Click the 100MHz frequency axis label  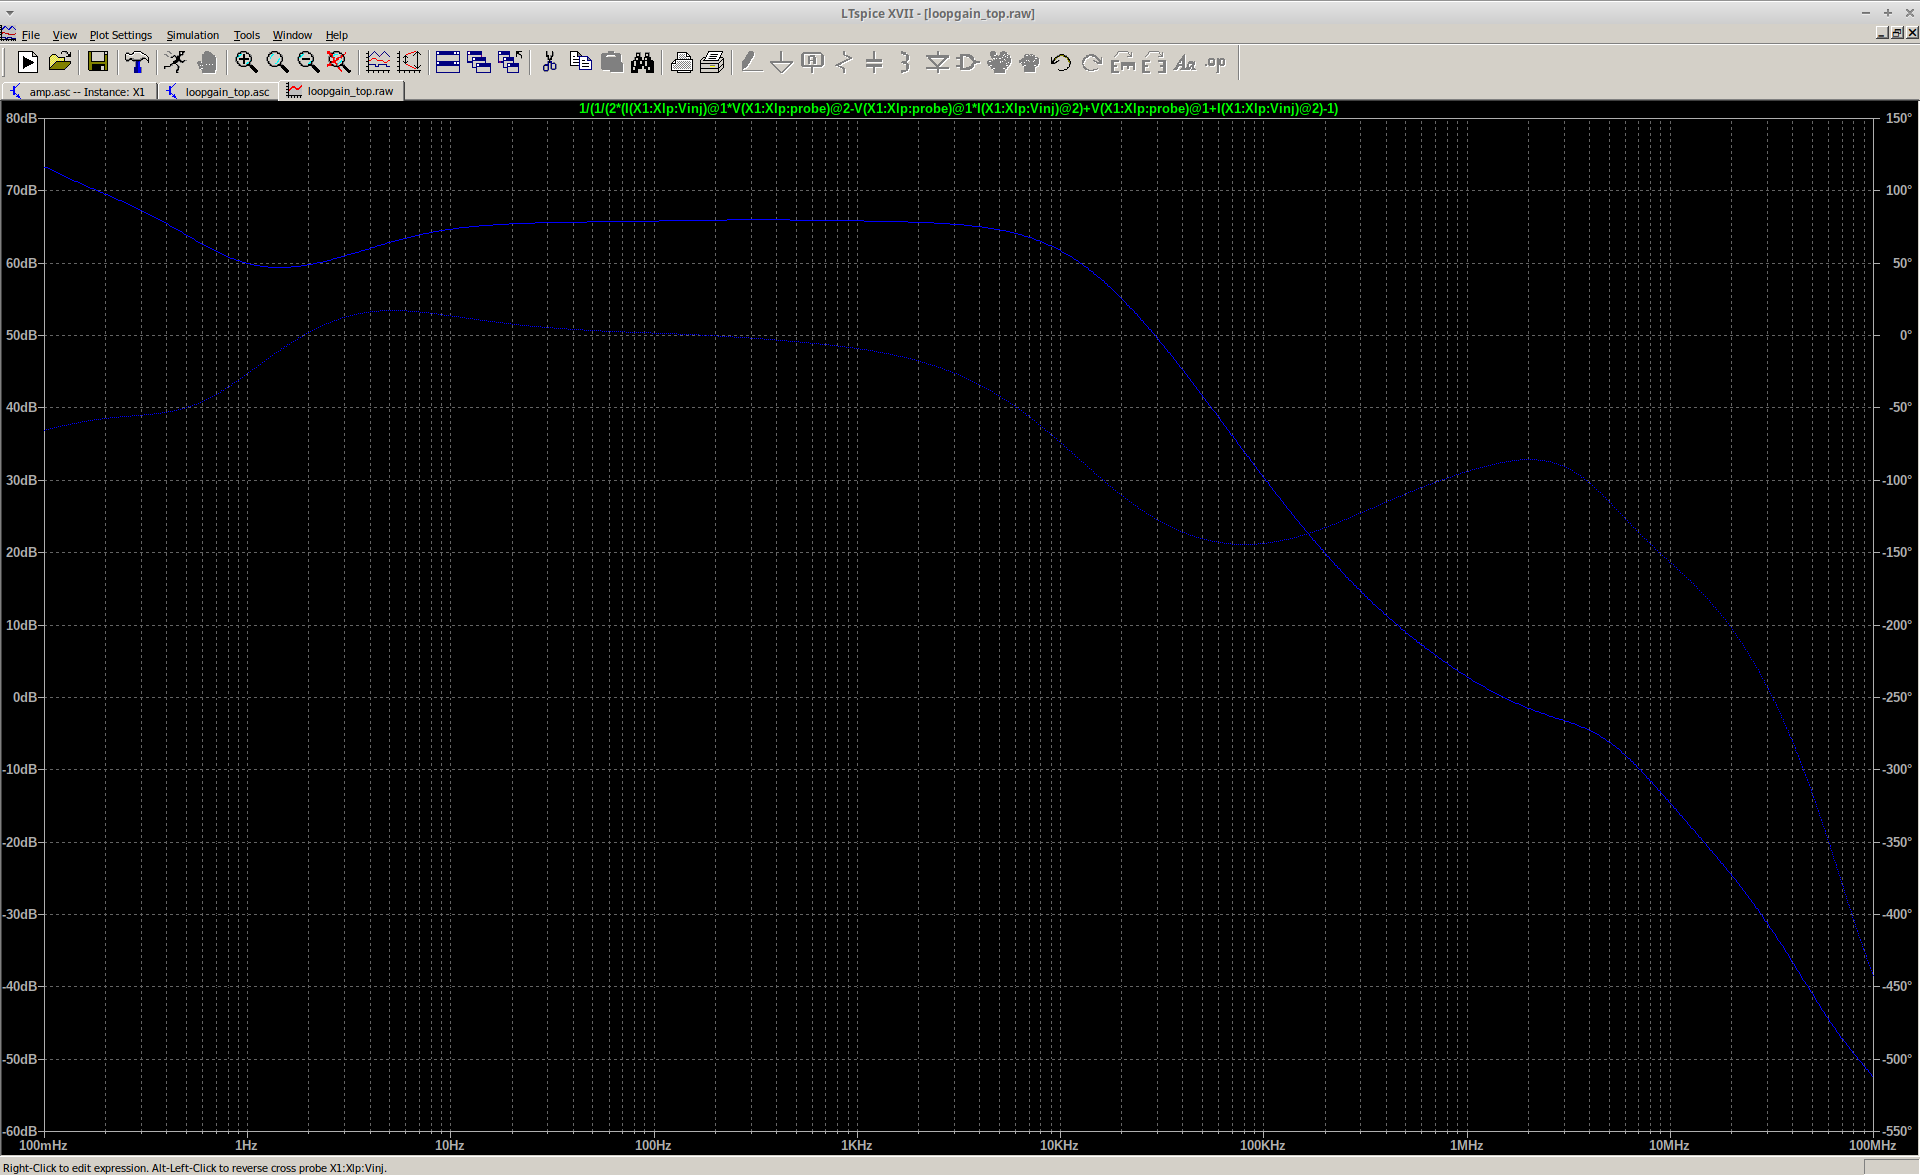click(1872, 1145)
